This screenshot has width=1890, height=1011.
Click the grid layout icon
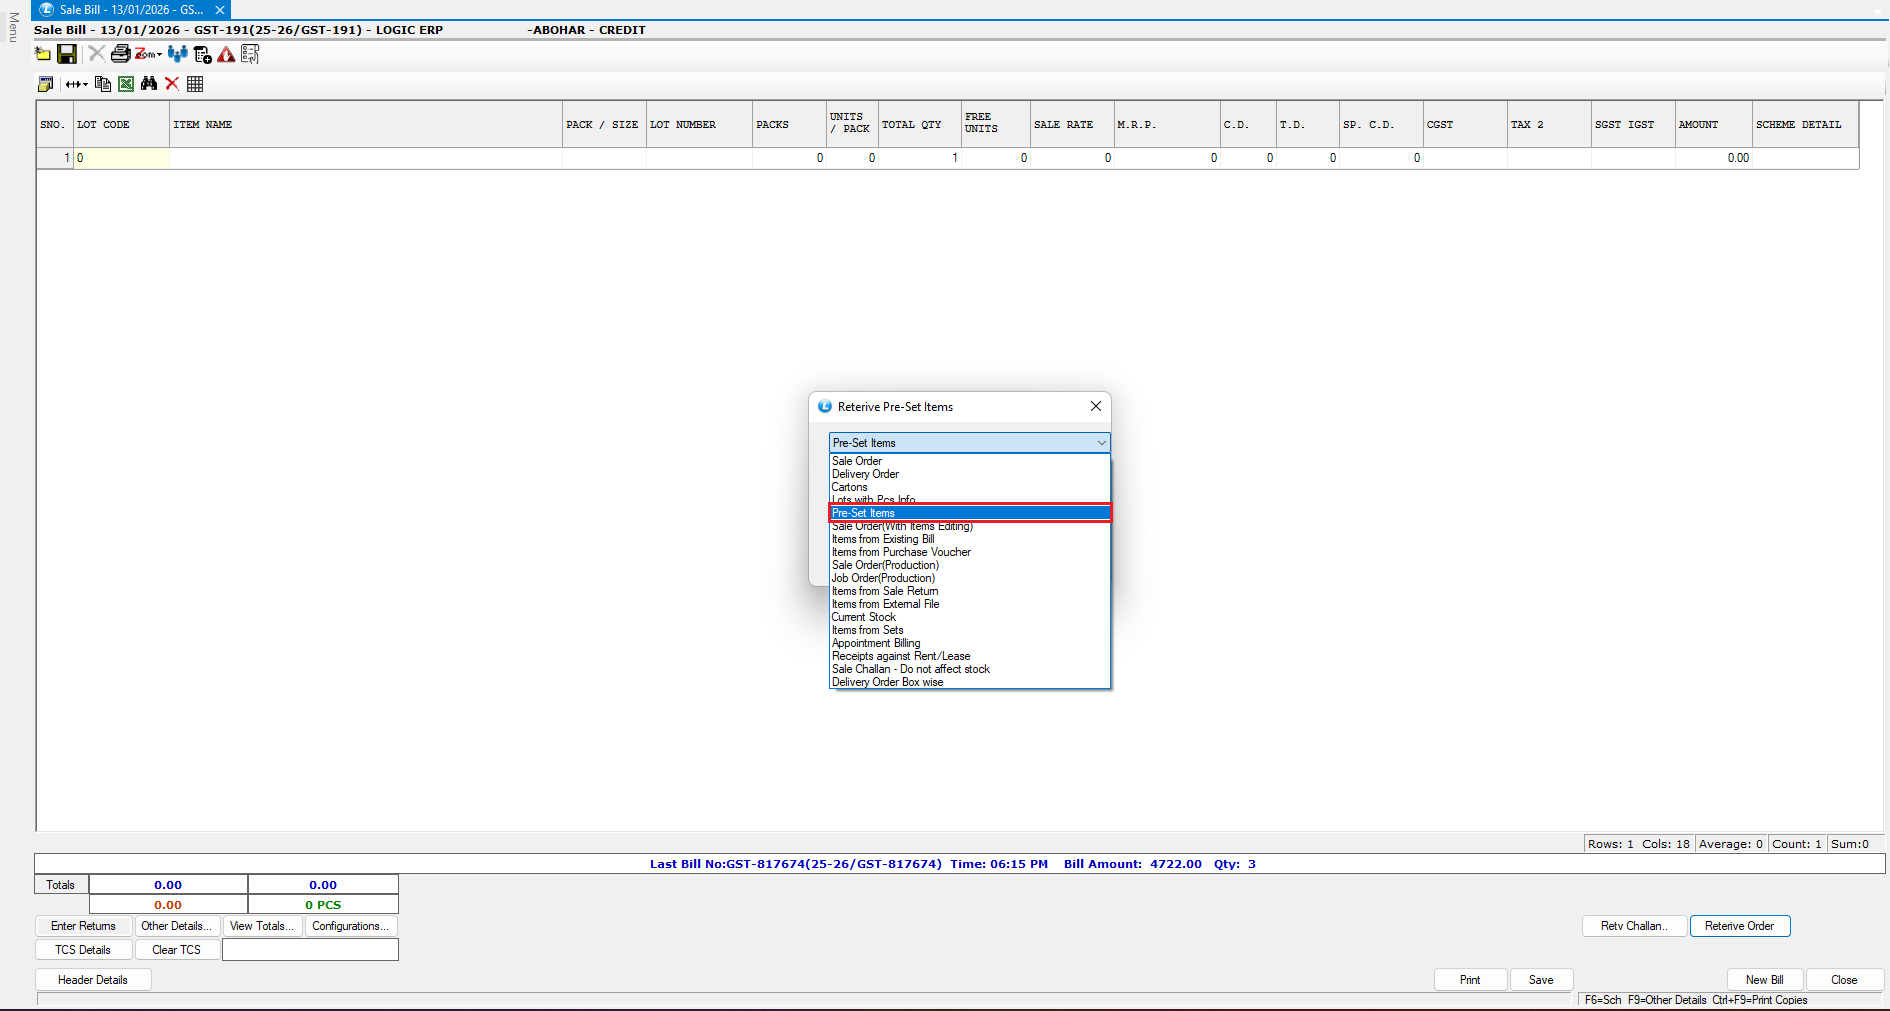195,84
